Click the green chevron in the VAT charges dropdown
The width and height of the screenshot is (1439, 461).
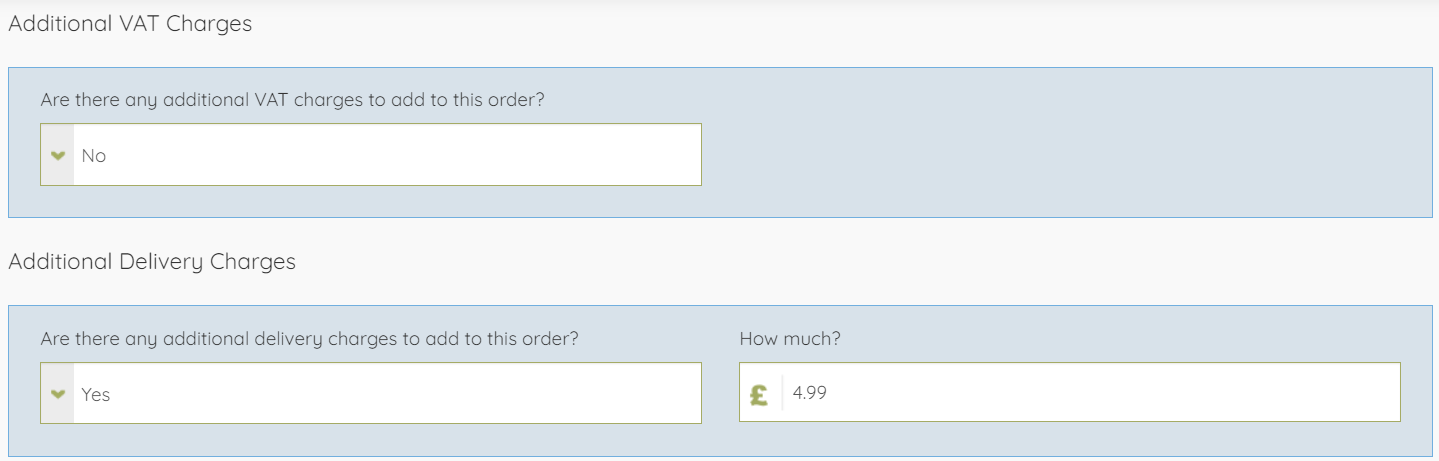pos(58,155)
